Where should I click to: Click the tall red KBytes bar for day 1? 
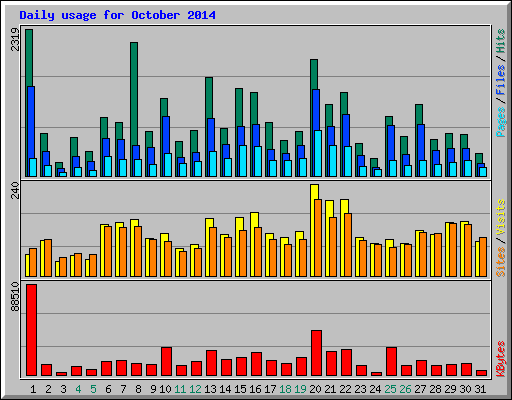[x=32, y=330]
